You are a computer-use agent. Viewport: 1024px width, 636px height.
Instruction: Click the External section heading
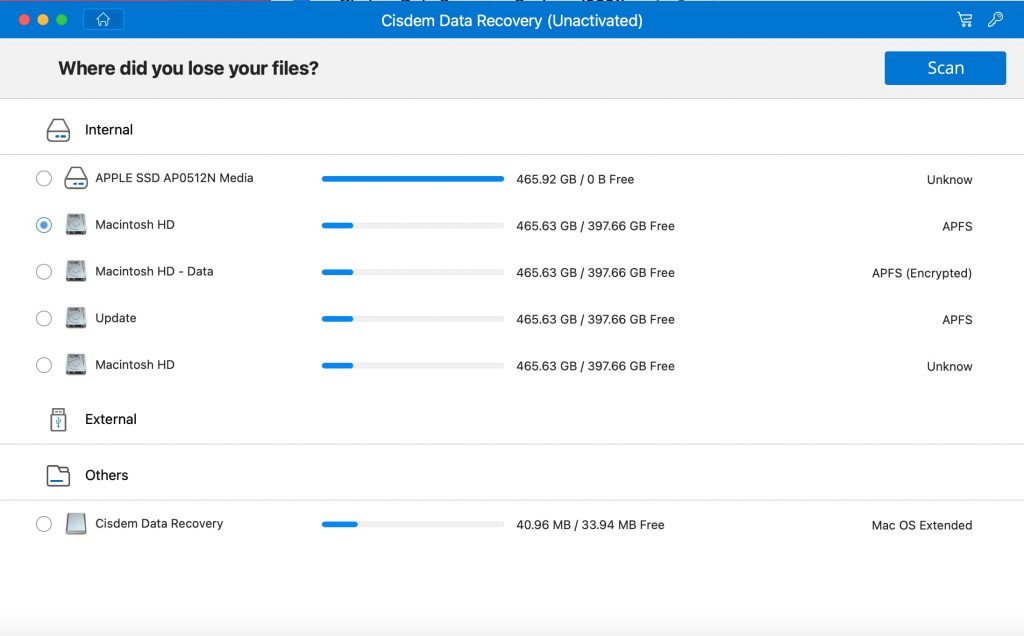110,419
